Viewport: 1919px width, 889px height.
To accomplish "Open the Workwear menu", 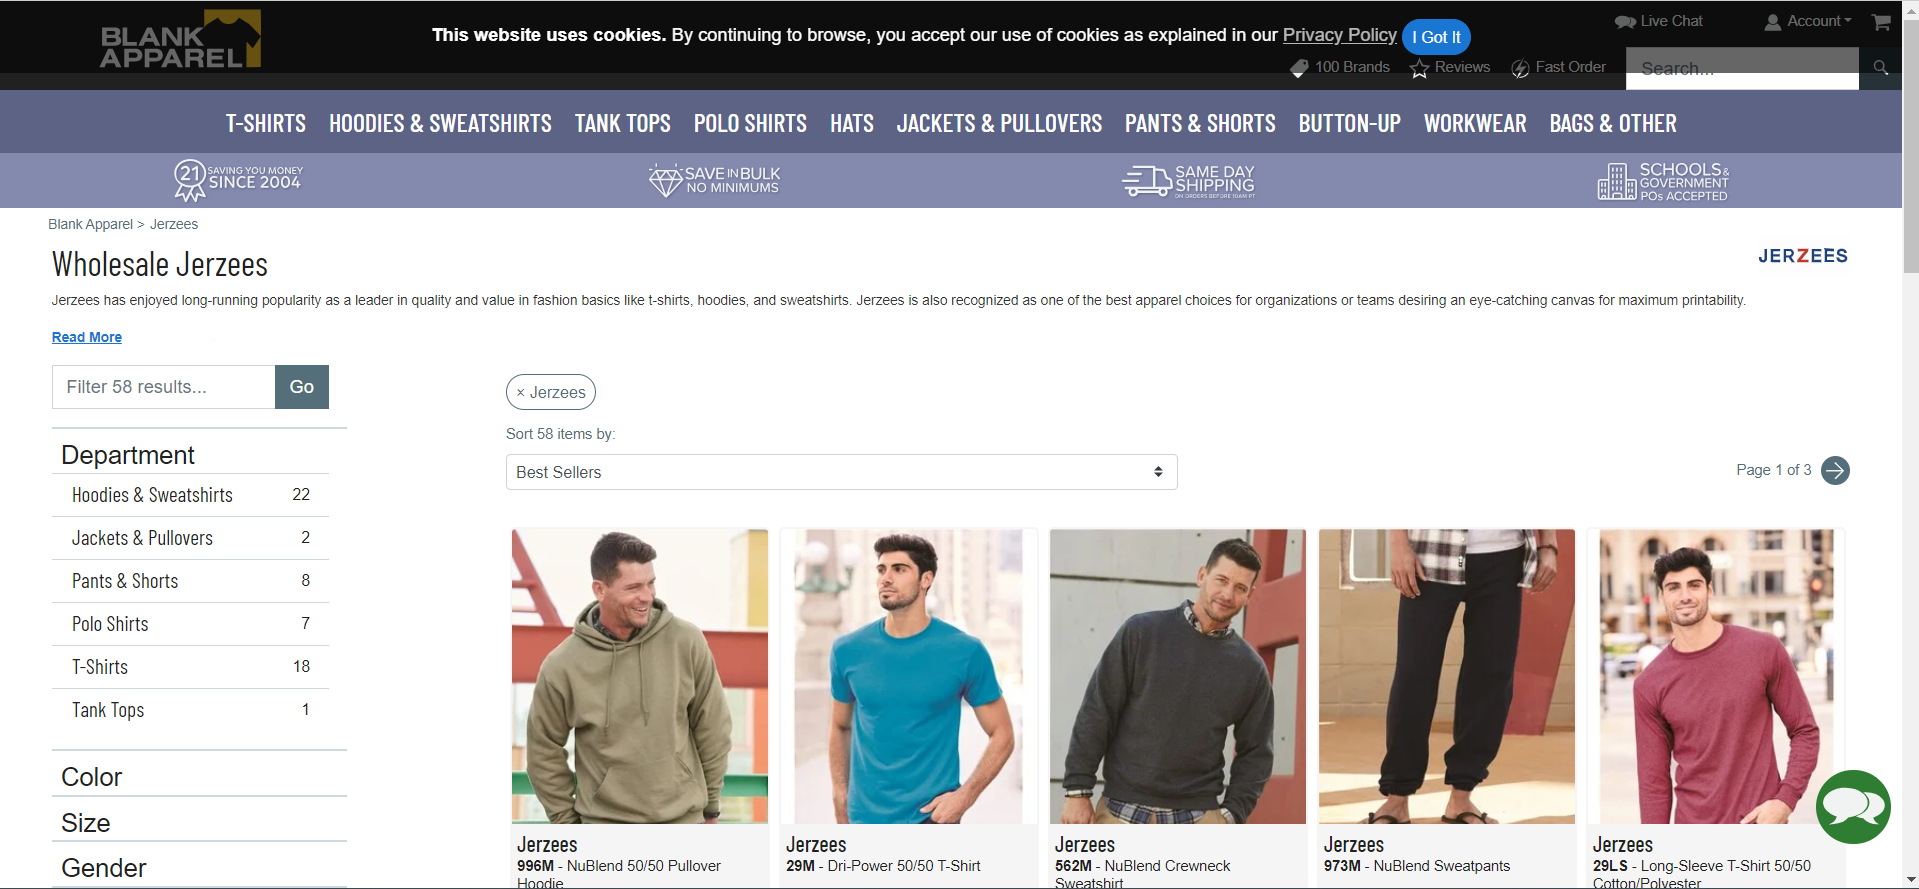I will tap(1475, 123).
